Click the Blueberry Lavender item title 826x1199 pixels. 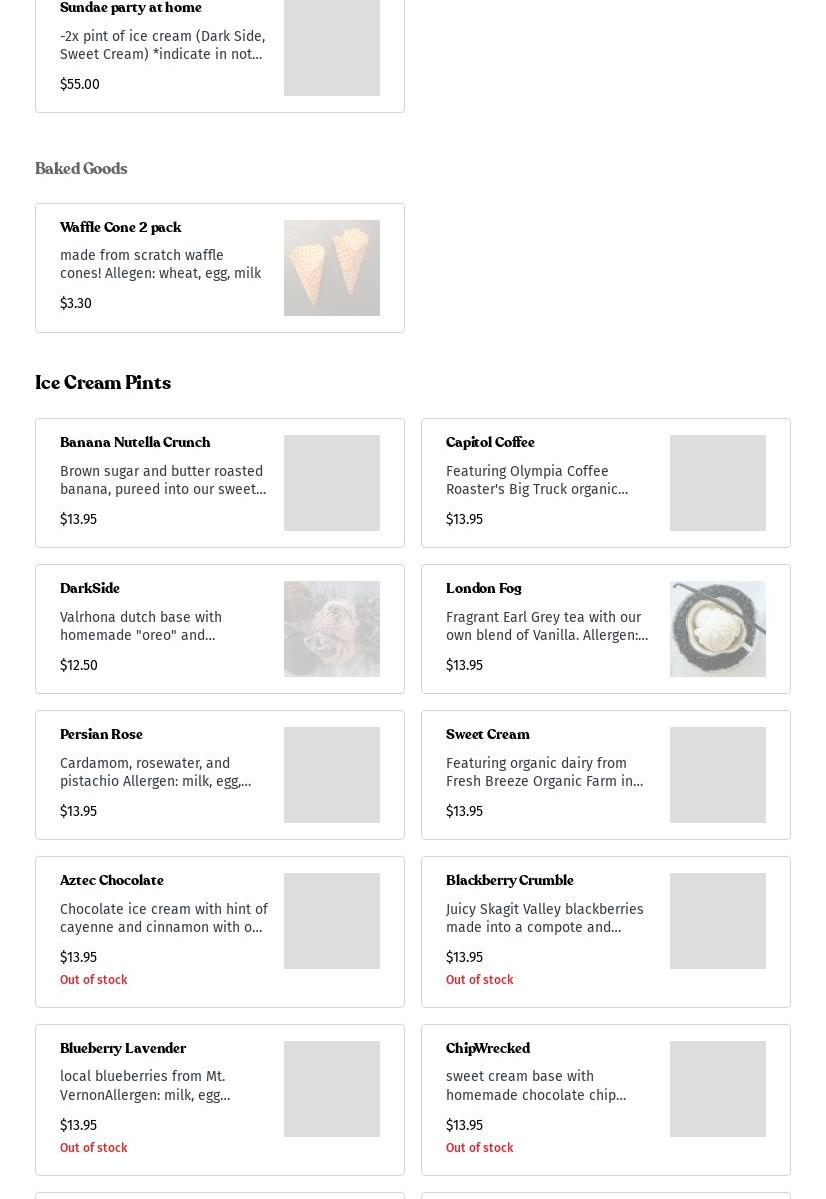[x=123, y=1049]
